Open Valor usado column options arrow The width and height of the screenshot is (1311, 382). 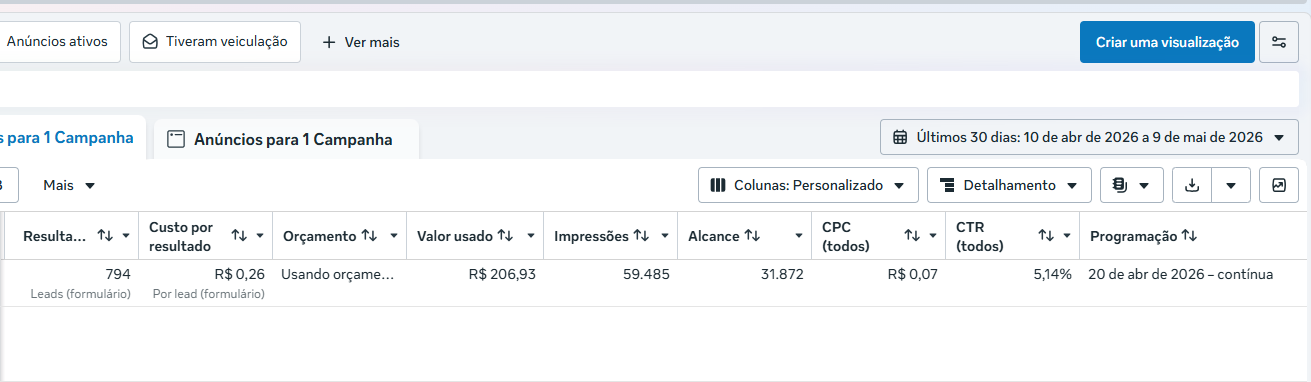coord(530,237)
